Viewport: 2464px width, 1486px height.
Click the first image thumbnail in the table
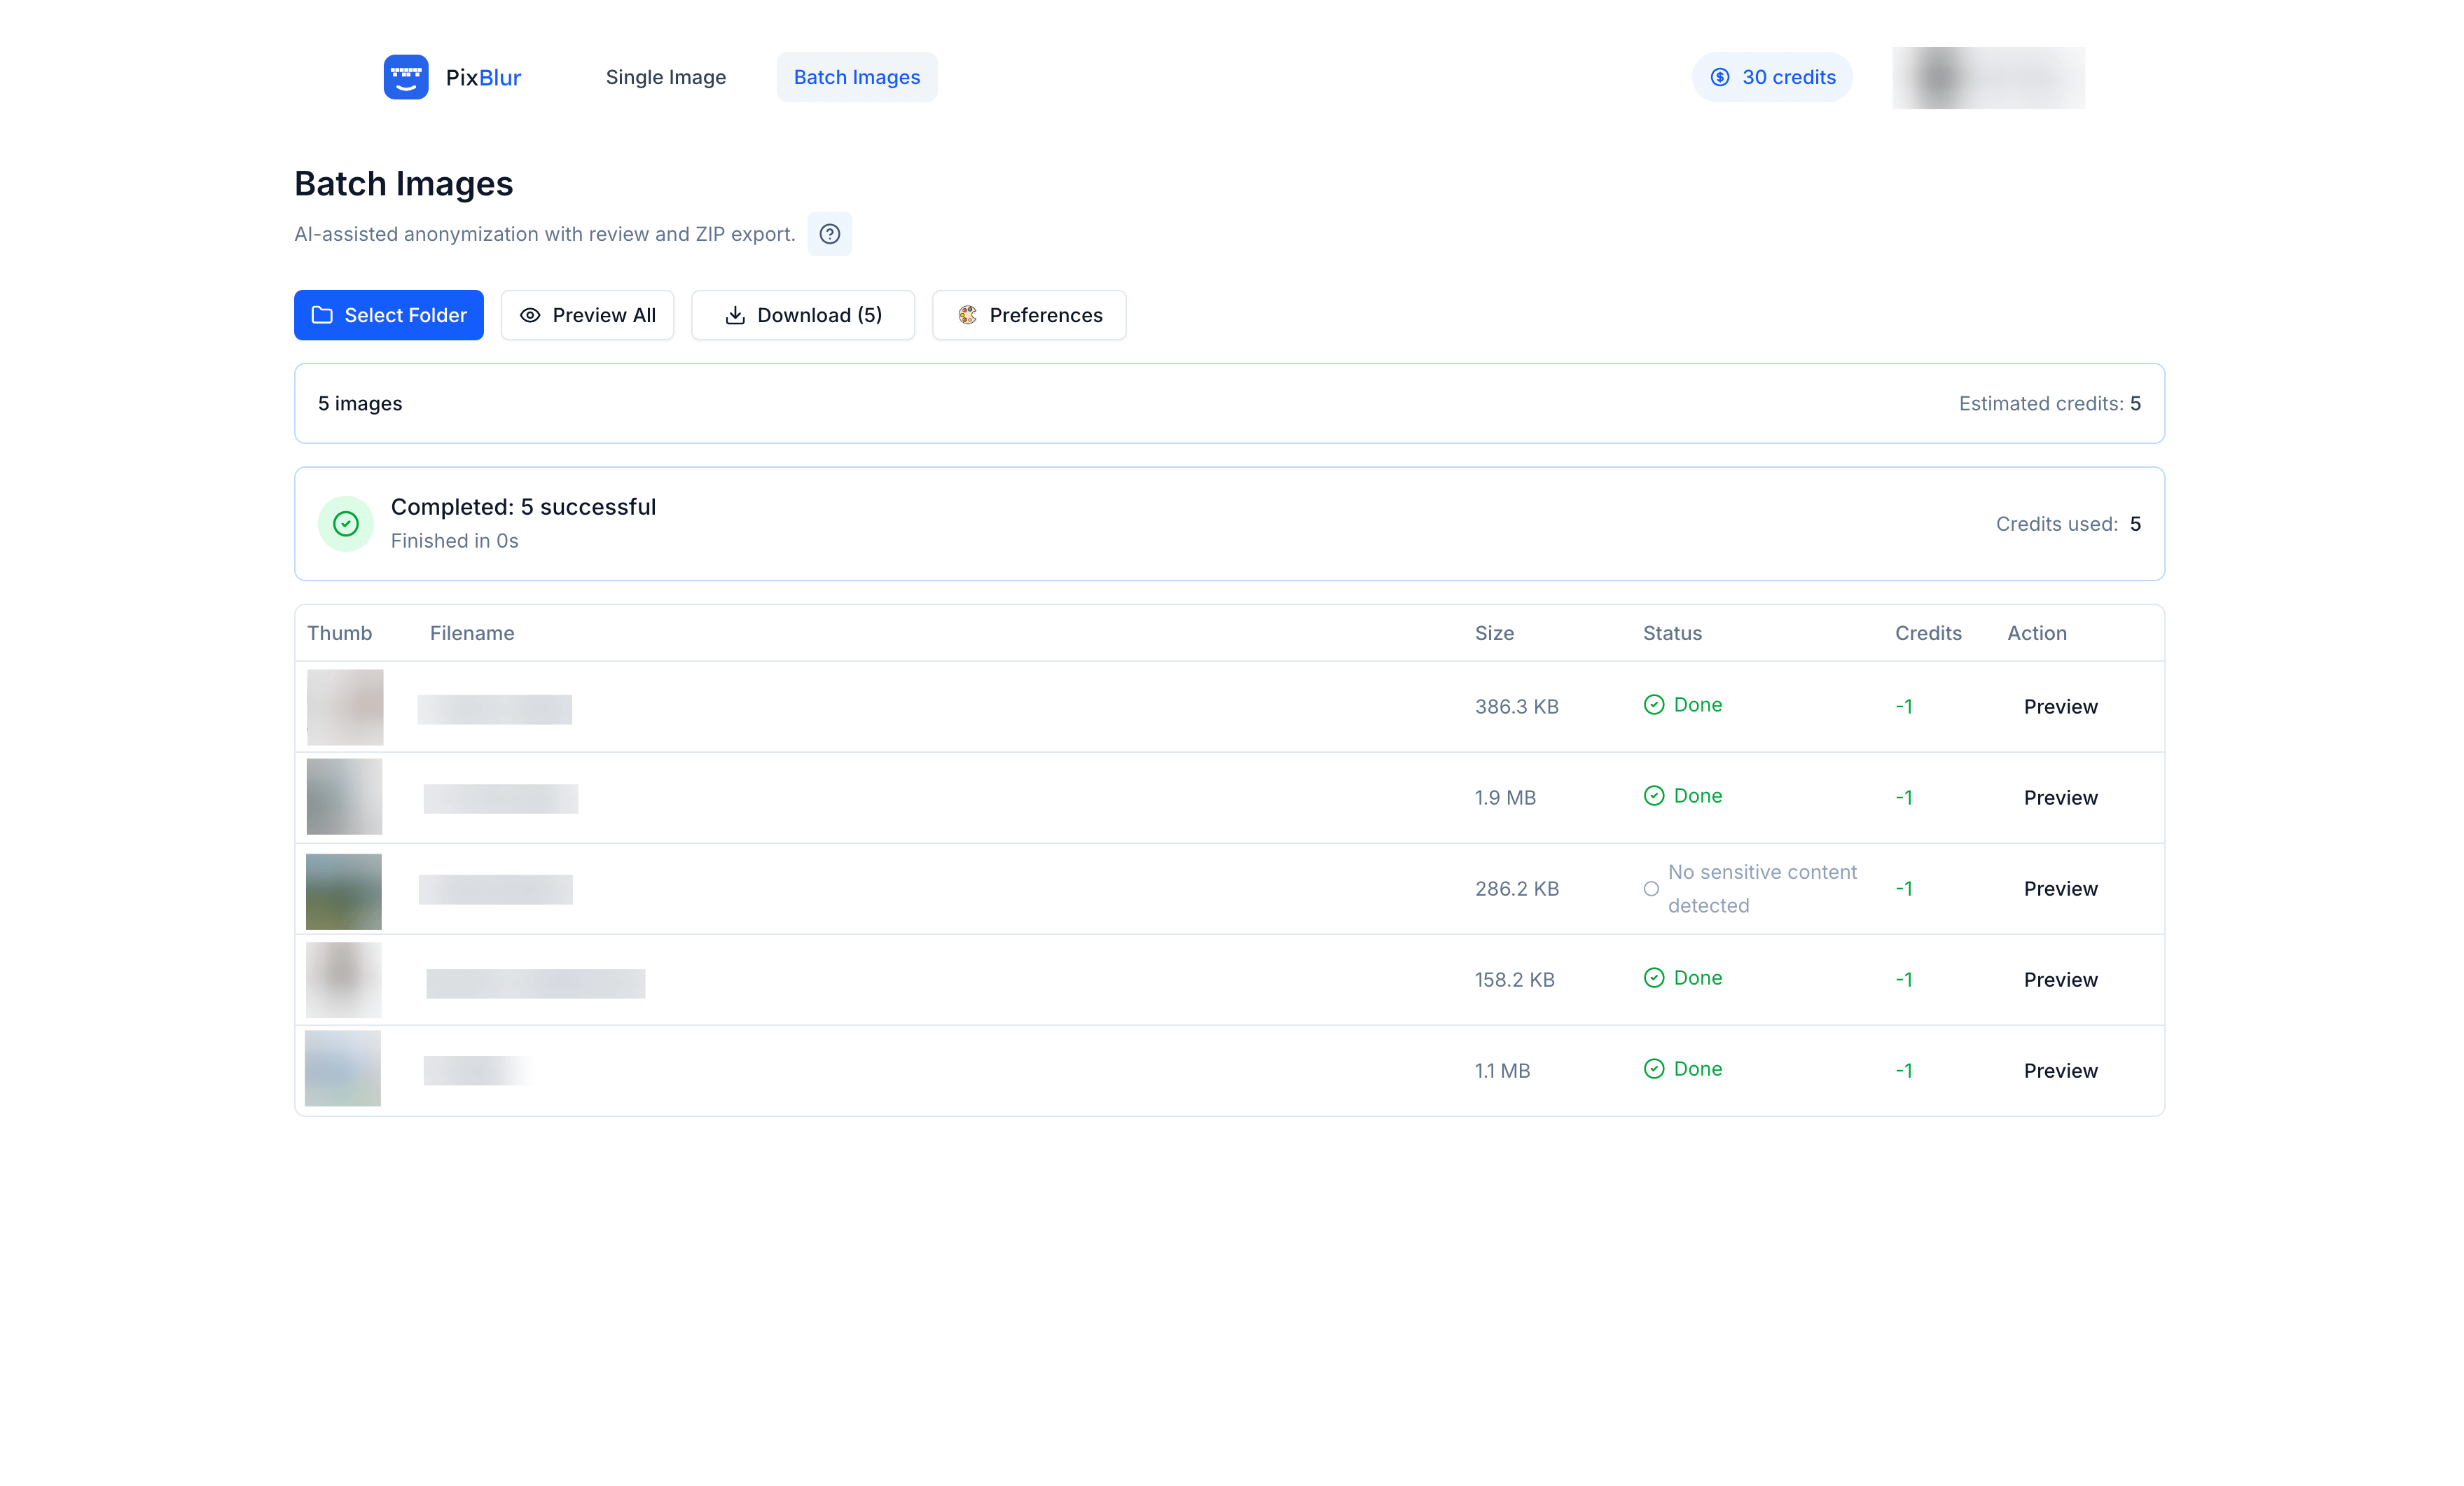point(344,707)
